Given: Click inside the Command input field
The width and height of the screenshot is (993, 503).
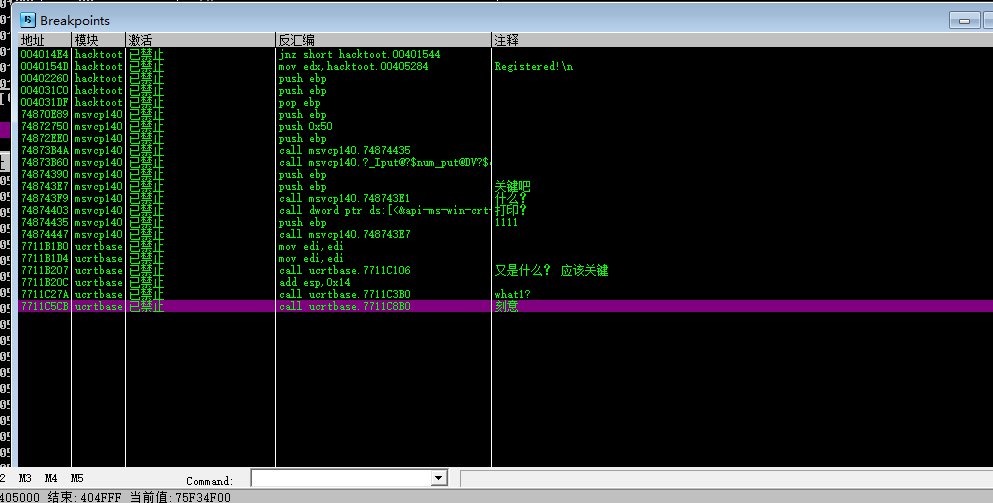Looking at the screenshot, I should tap(339, 479).
